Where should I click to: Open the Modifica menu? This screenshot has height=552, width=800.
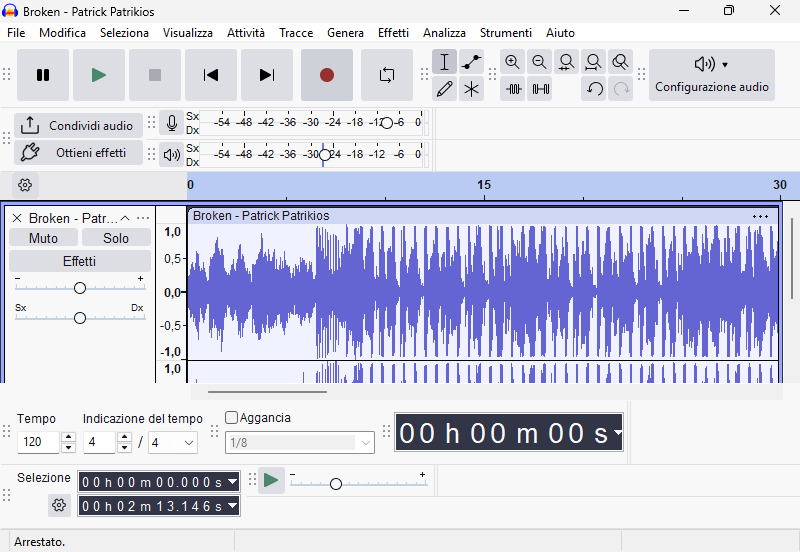tap(62, 33)
